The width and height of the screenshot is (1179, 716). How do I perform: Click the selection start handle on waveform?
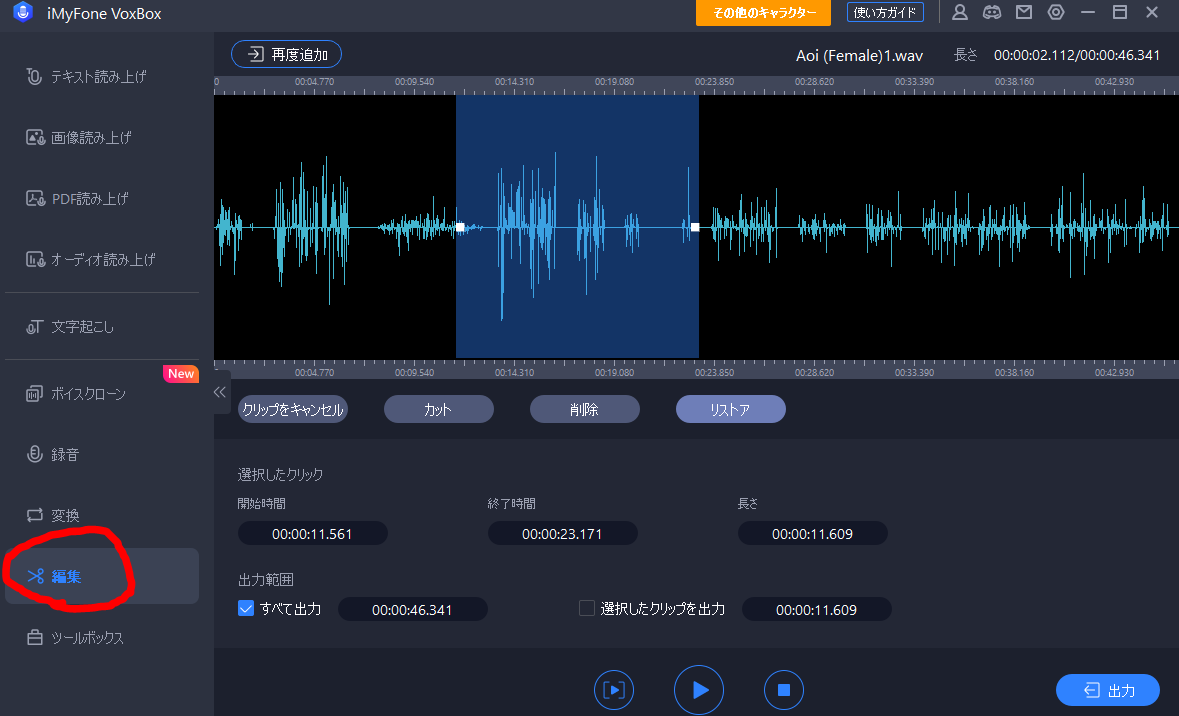(460, 227)
